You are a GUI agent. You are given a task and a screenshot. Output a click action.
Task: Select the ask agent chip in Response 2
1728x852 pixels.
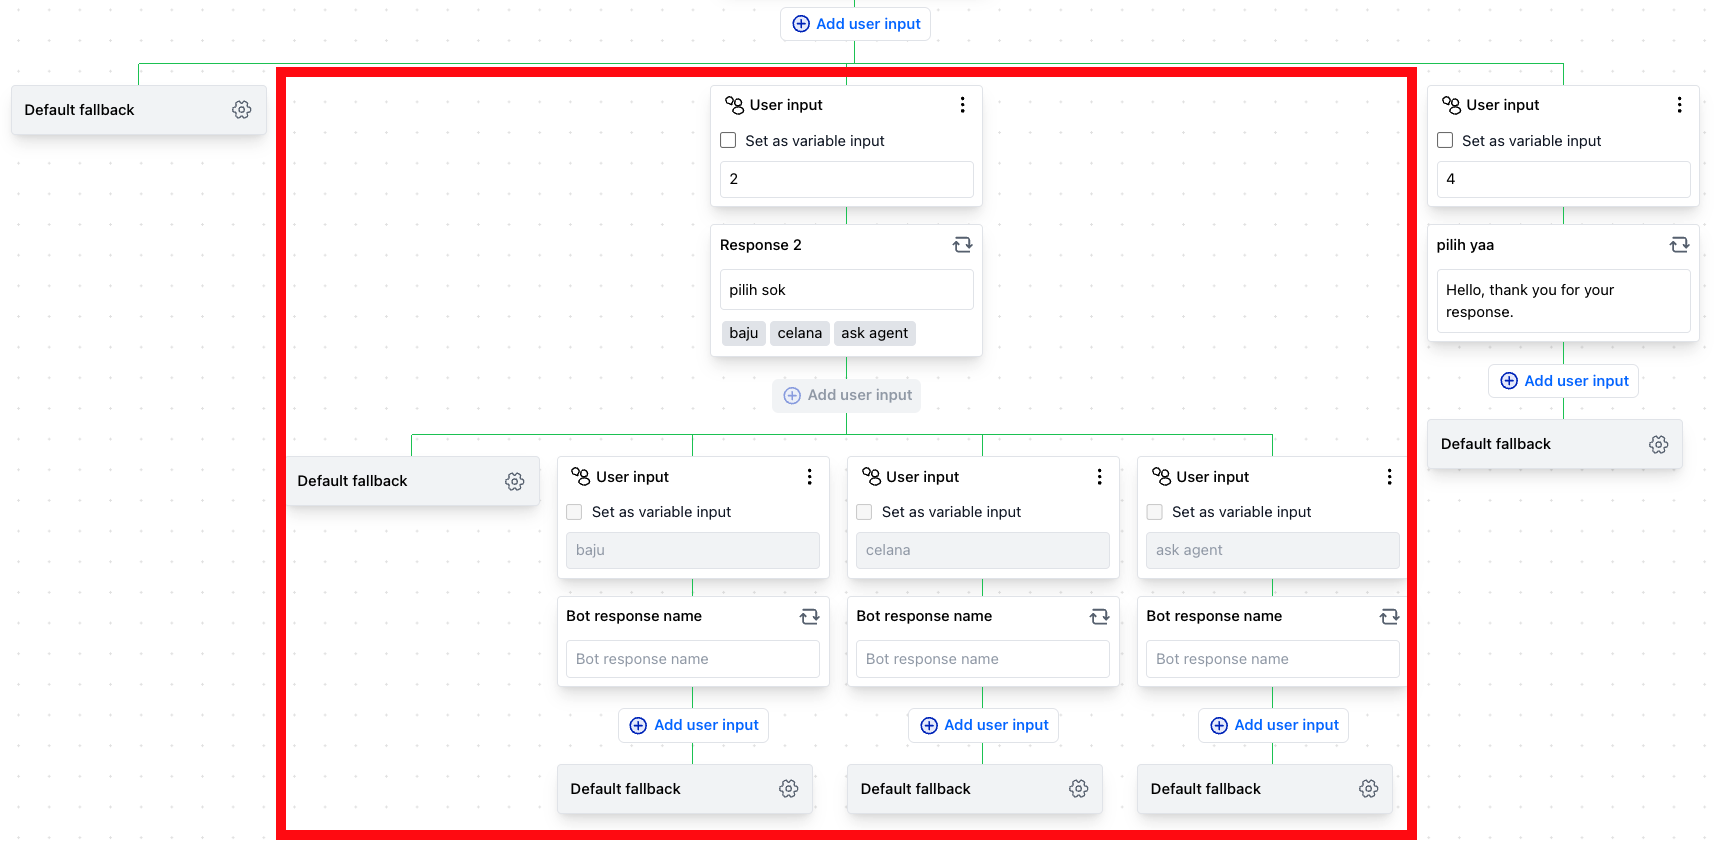(874, 333)
